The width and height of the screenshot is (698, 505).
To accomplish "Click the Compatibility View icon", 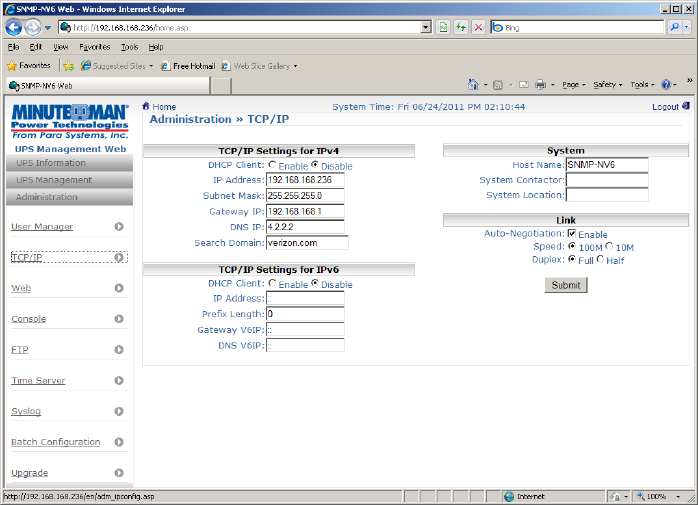I will (443, 28).
